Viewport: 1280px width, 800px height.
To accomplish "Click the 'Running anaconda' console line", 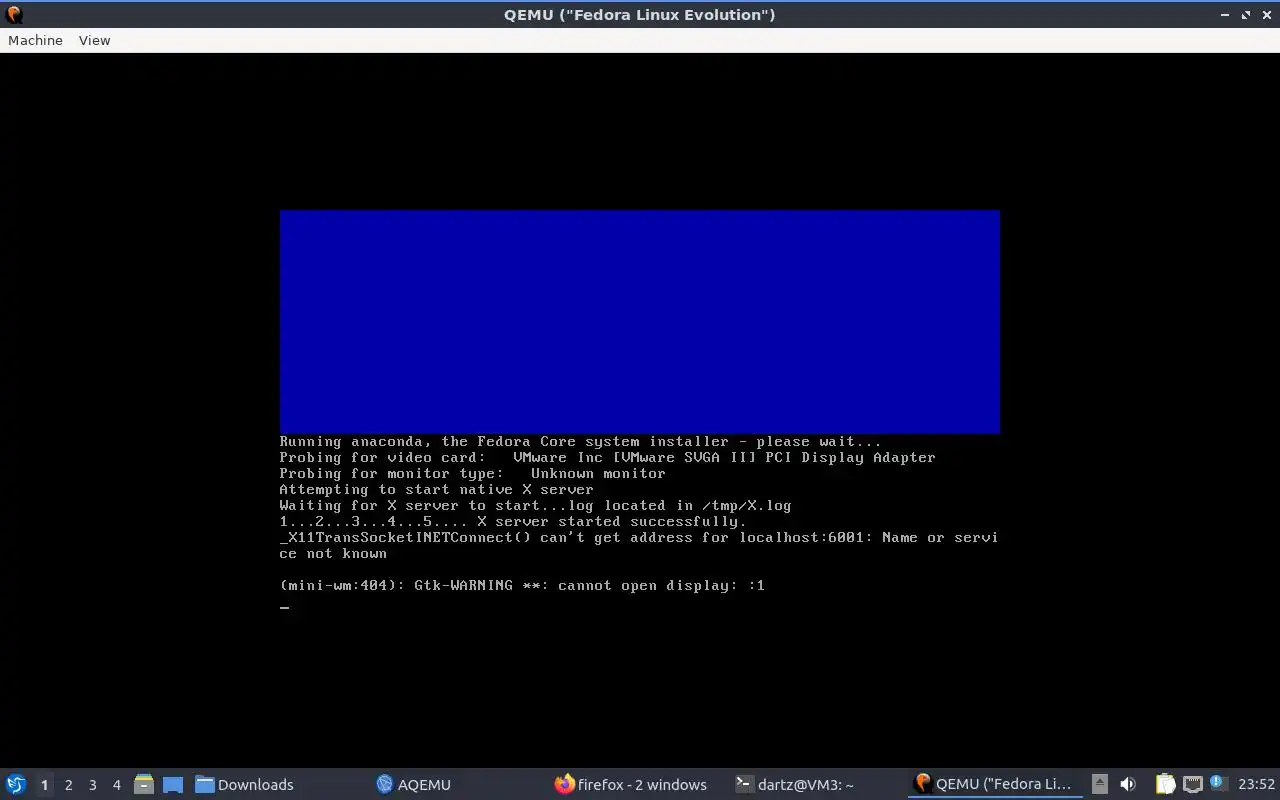I will pos(580,441).
